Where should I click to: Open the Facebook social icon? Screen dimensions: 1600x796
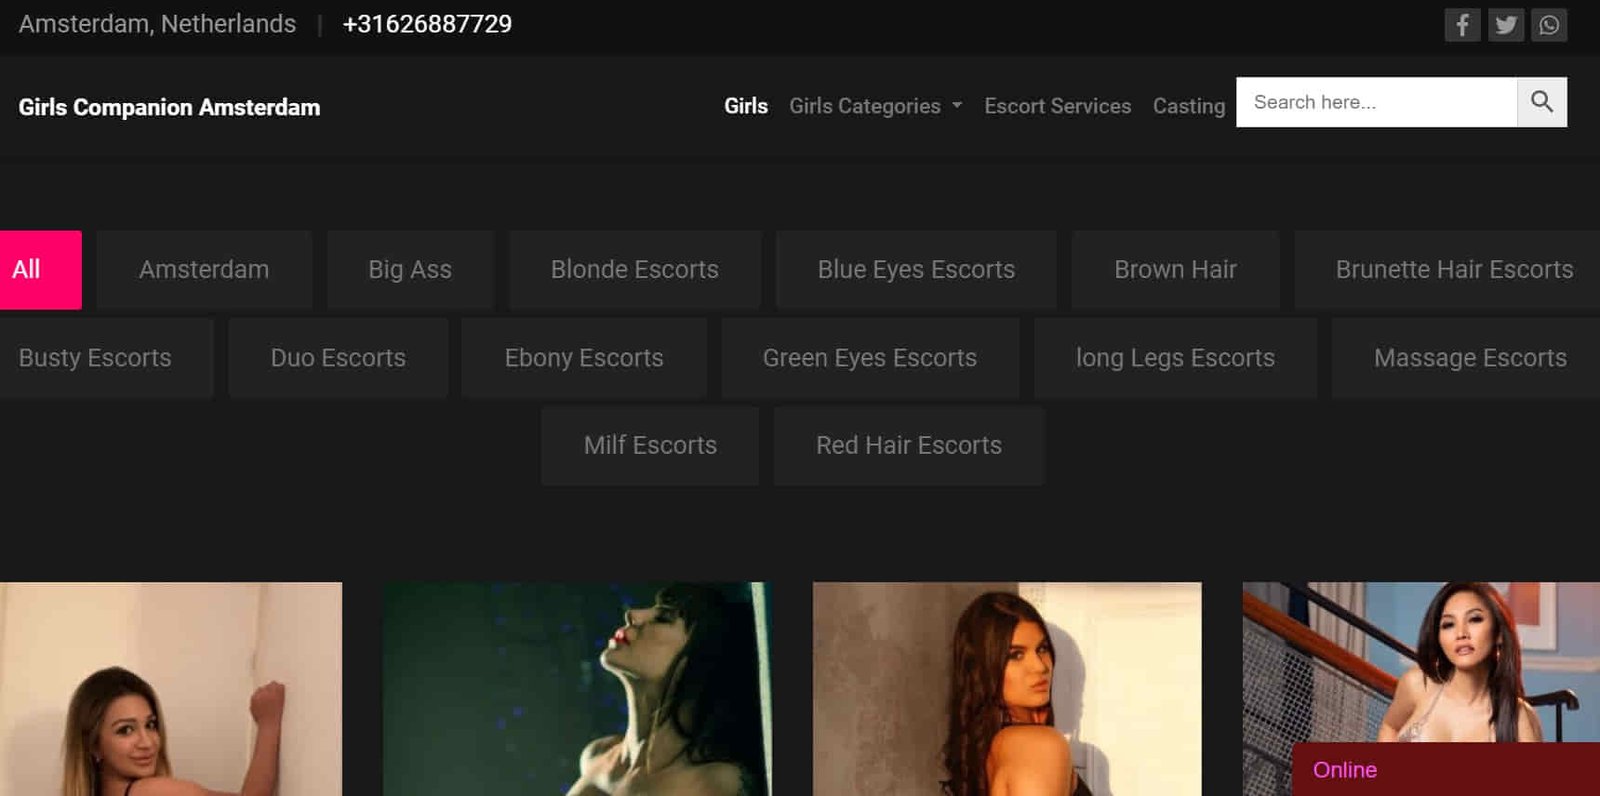point(1461,25)
